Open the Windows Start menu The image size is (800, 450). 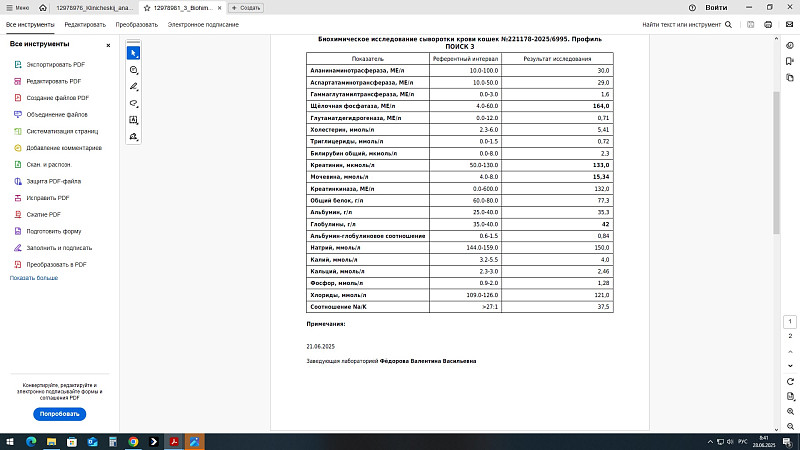(10, 441)
